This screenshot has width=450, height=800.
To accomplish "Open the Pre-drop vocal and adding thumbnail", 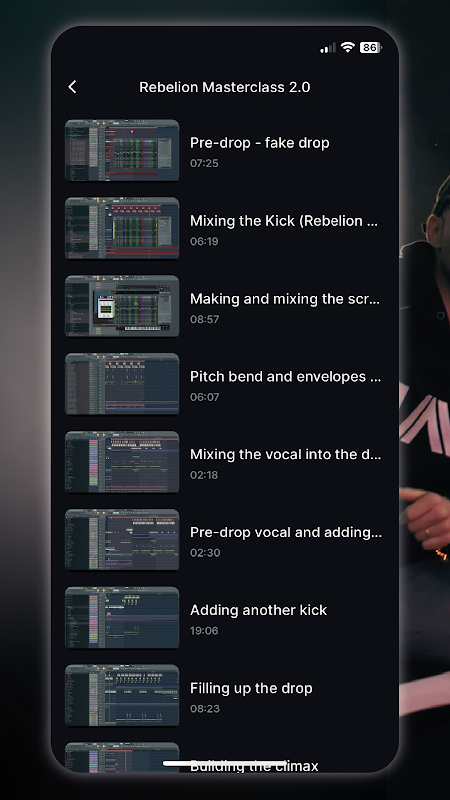I will coord(122,540).
